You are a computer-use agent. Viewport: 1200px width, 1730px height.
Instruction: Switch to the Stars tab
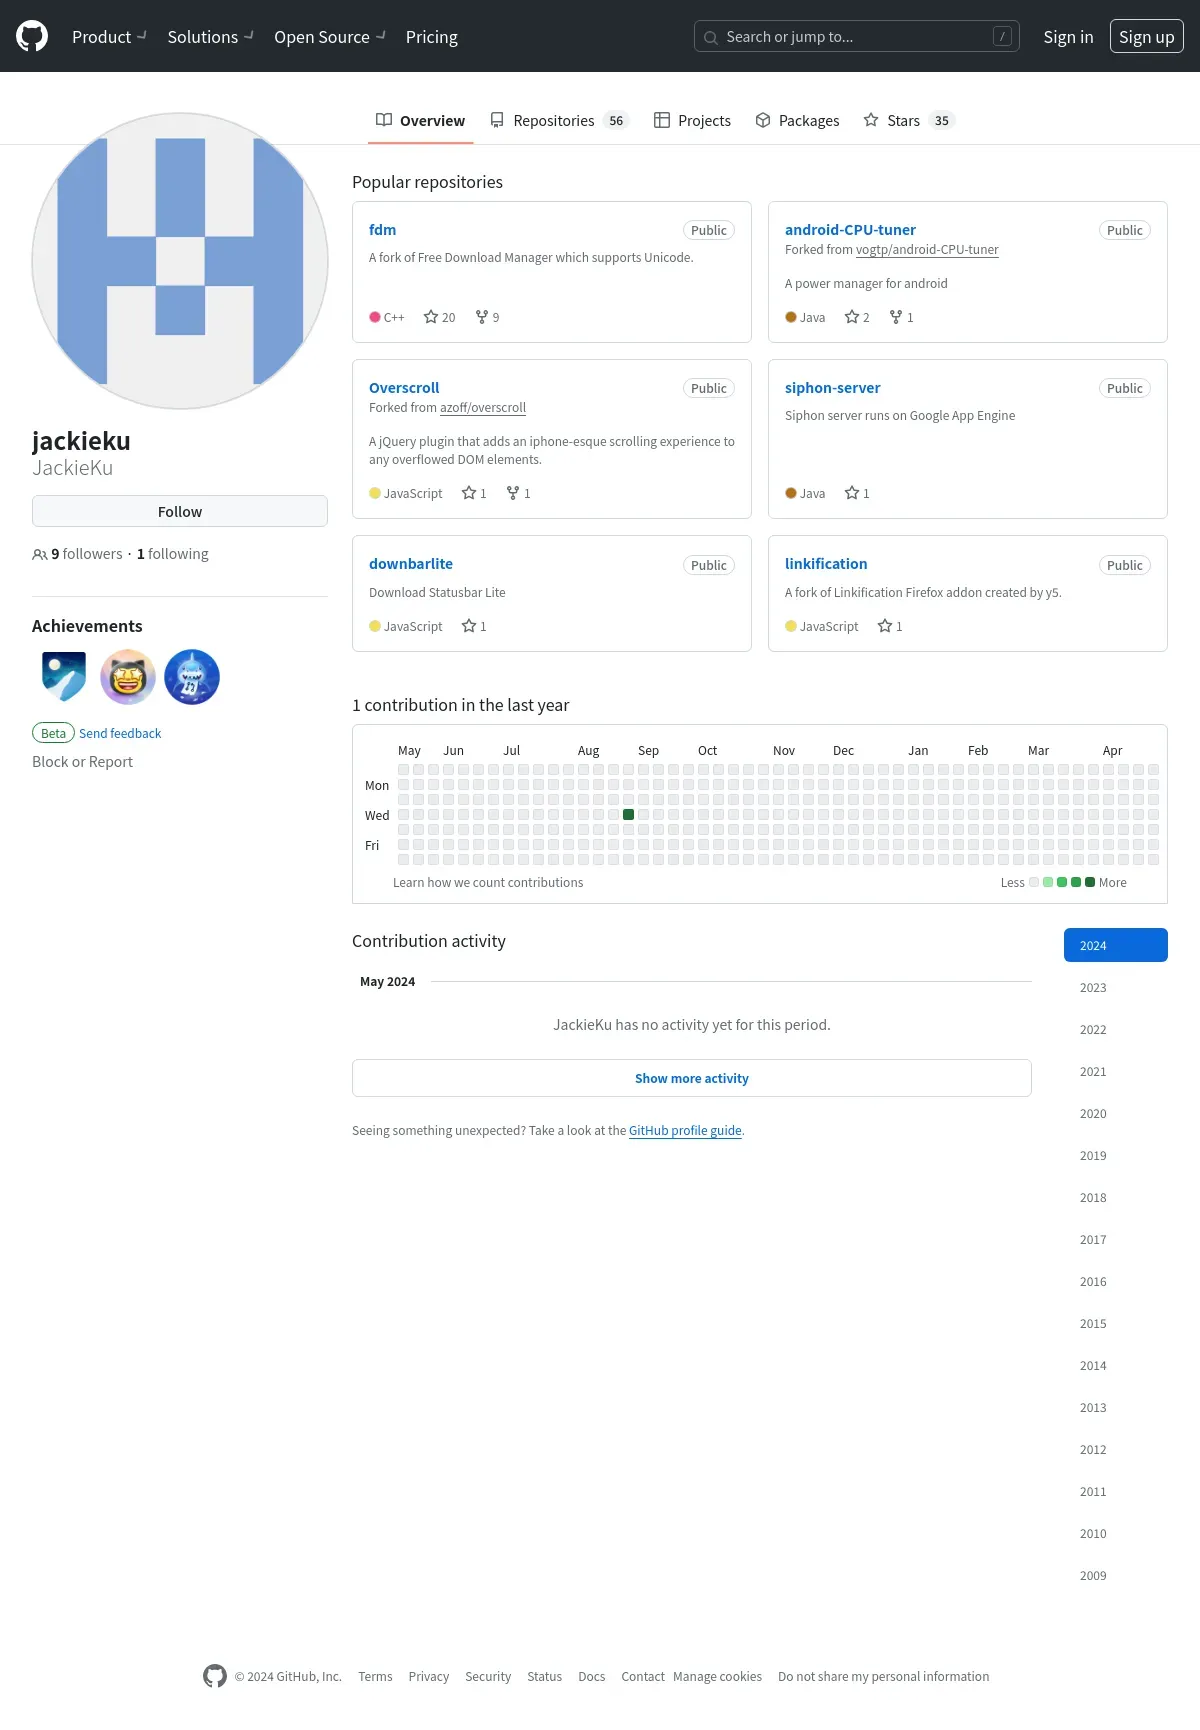point(909,120)
